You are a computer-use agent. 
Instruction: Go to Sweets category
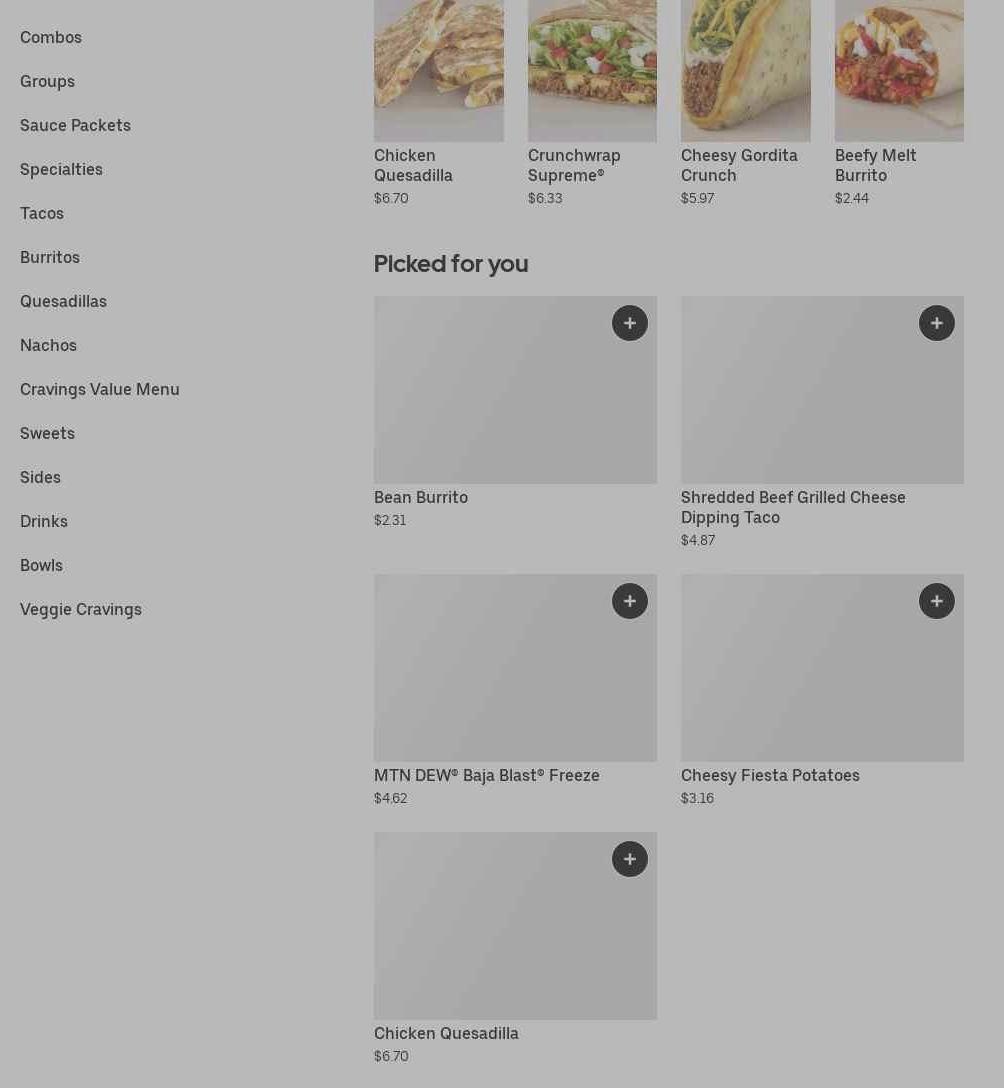(x=47, y=433)
